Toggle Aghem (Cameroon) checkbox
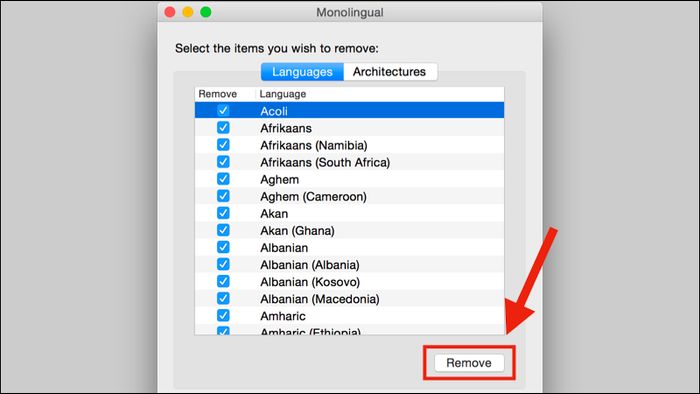Image resolution: width=700 pixels, height=394 pixels. tap(223, 196)
